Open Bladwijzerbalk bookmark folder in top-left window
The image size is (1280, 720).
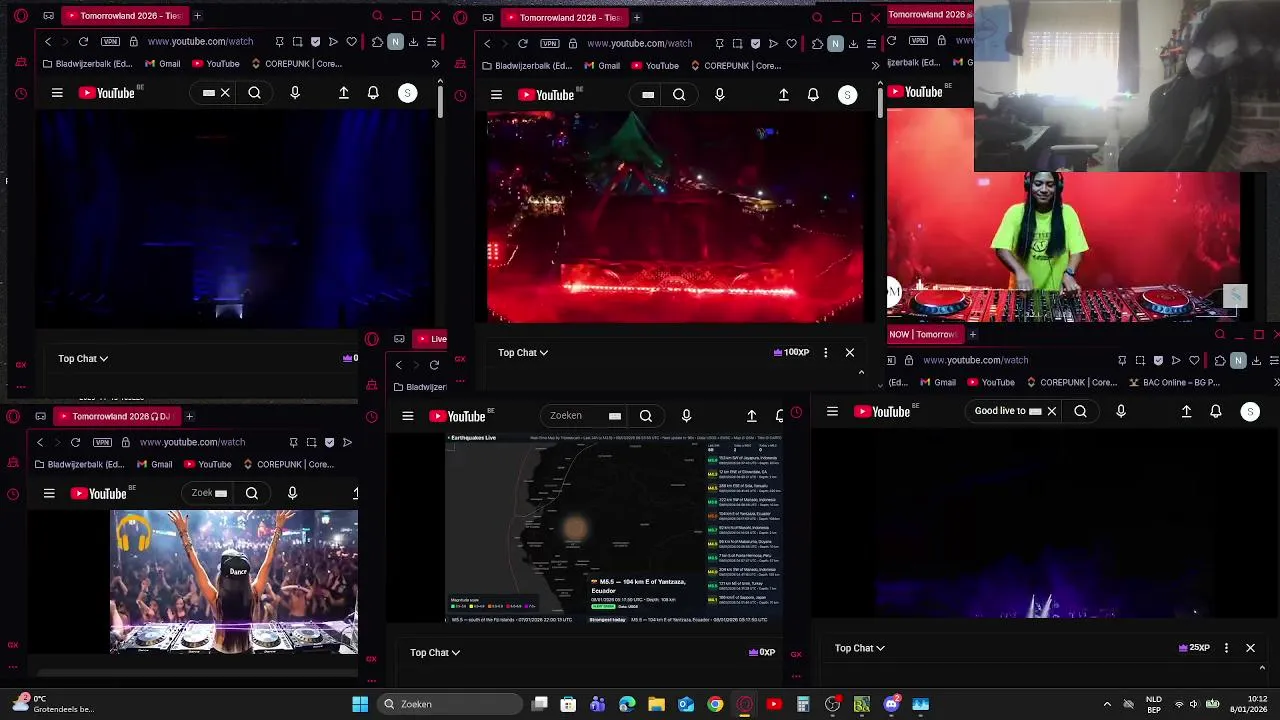pyautogui.click(x=88, y=64)
